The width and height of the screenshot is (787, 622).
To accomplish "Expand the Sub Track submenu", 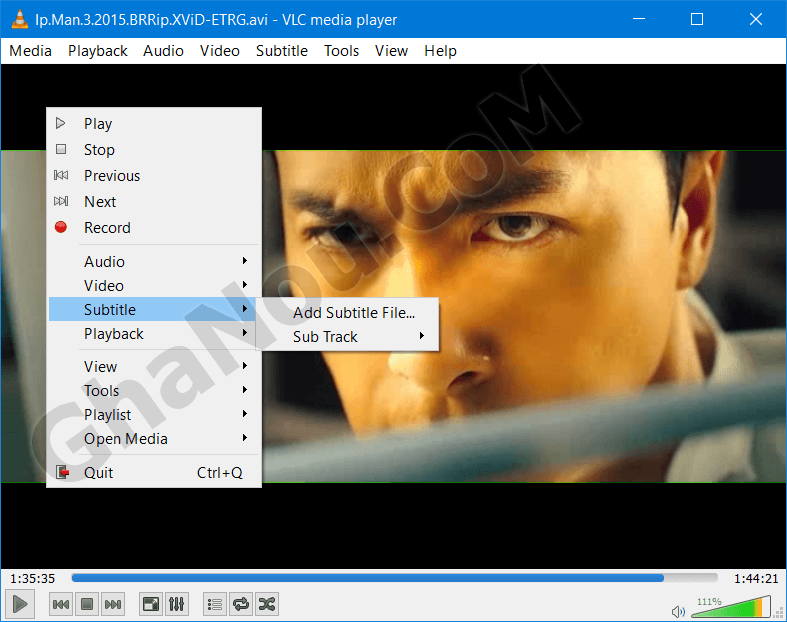I will 347,337.
